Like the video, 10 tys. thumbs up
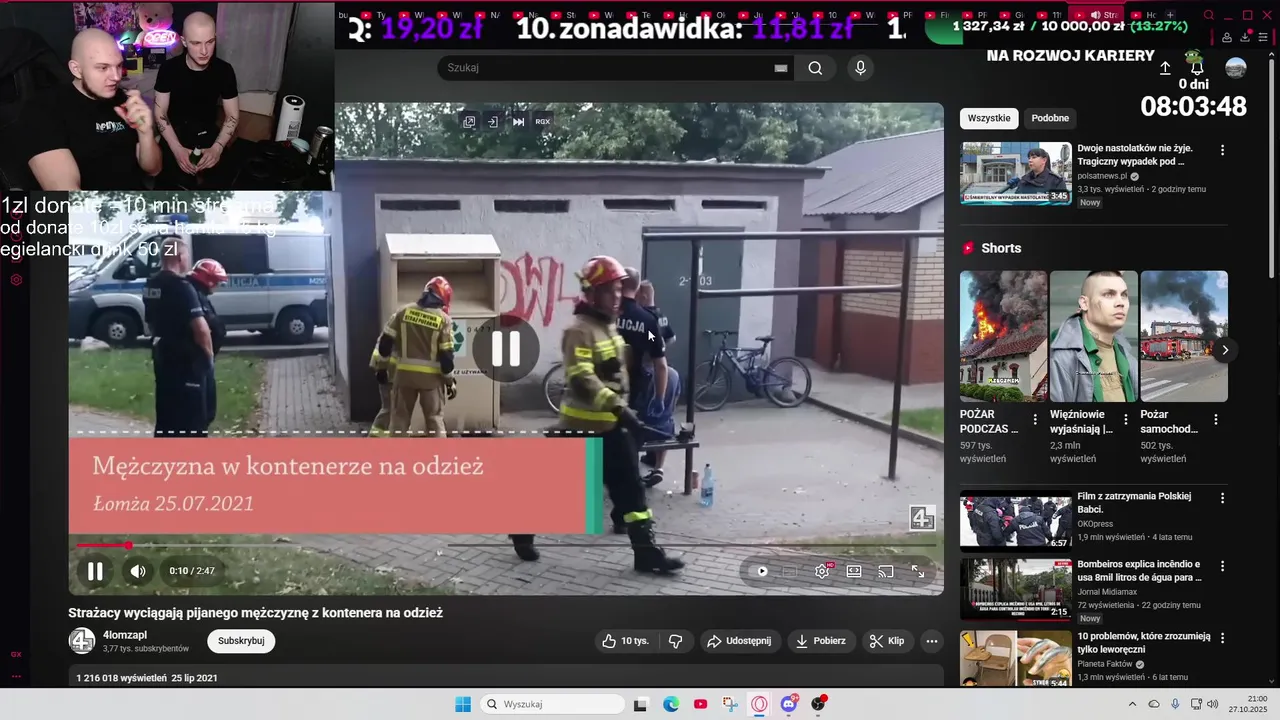The width and height of the screenshot is (1280, 720). point(626,641)
